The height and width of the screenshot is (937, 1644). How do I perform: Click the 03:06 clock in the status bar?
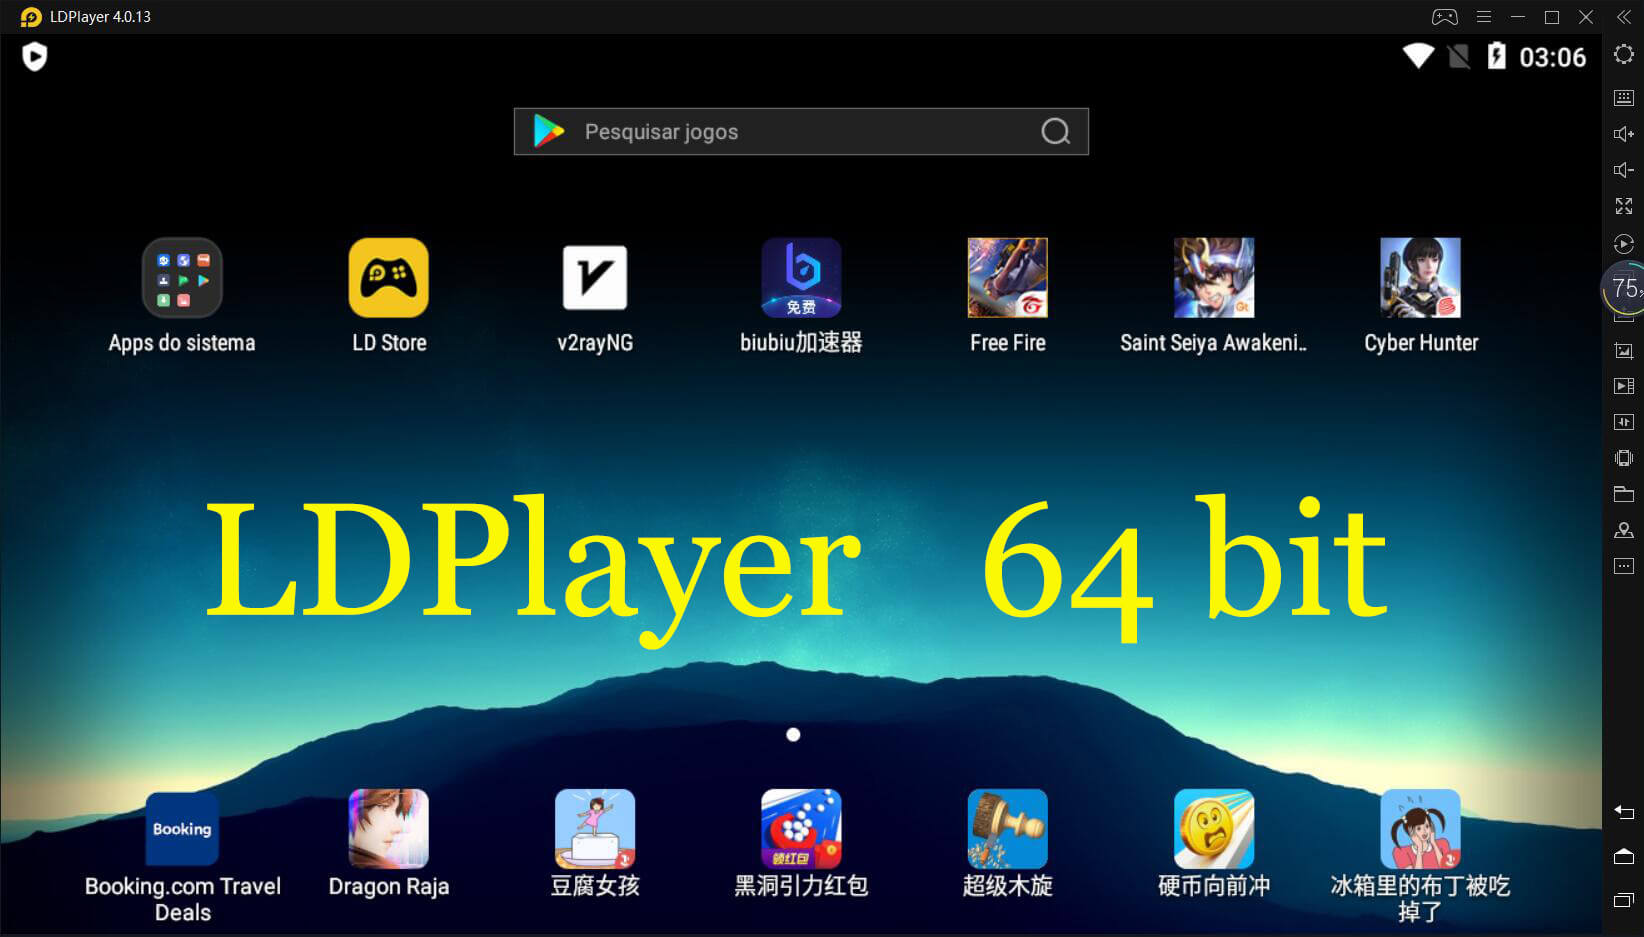click(1553, 57)
